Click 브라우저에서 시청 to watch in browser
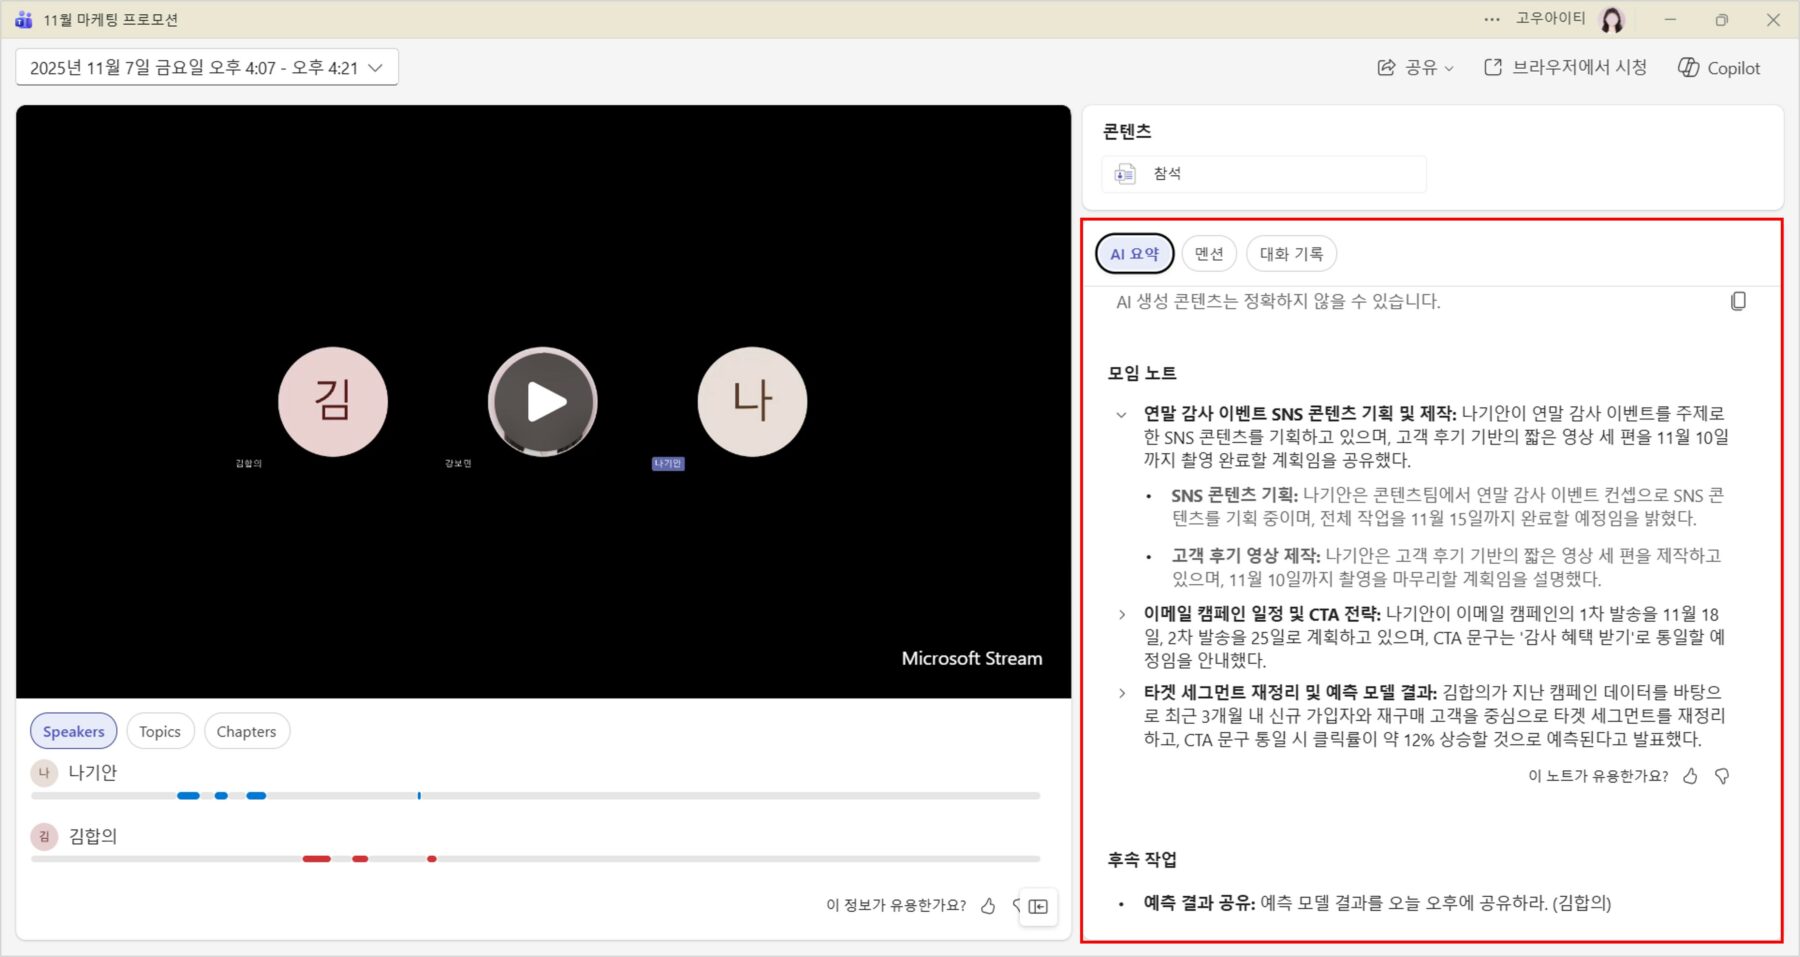 [1565, 68]
